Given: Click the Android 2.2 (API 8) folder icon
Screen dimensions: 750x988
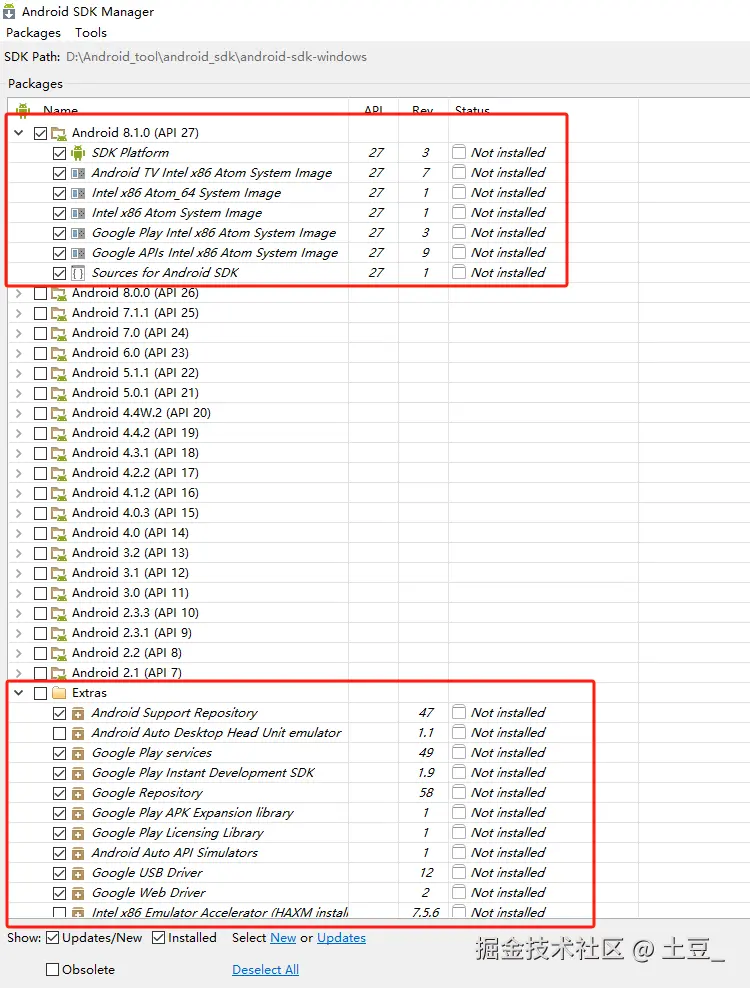Looking at the screenshot, I should coord(59,653).
